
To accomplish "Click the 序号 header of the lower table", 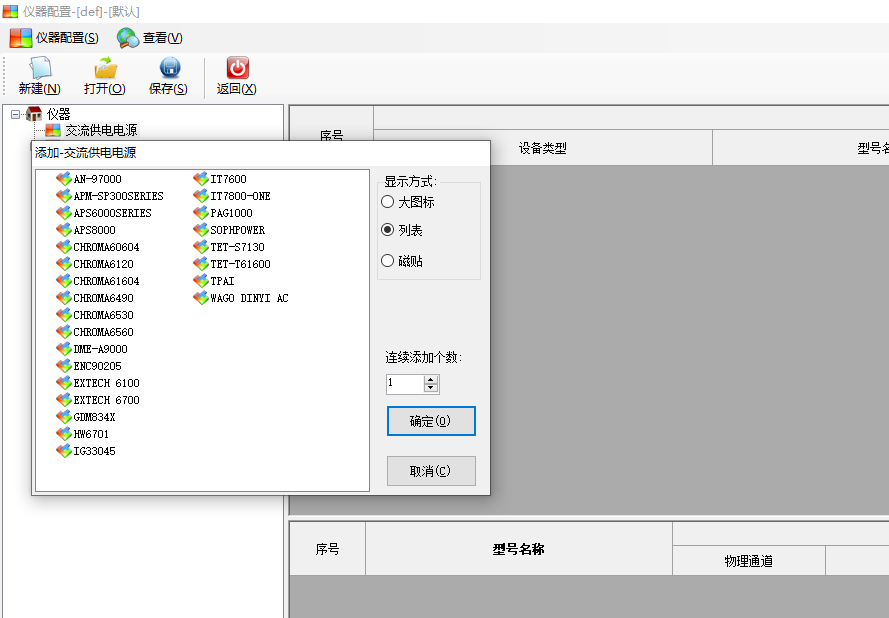I will [x=328, y=549].
